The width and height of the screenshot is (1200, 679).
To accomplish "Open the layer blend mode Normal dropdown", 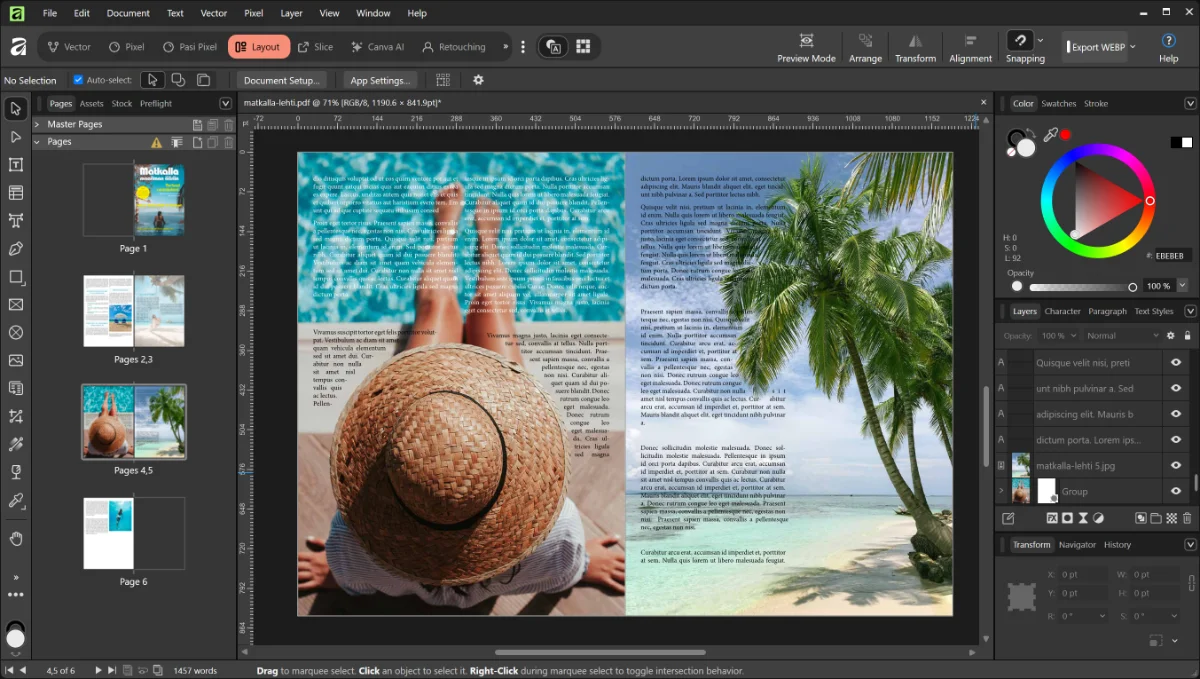I will tap(1122, 336).
